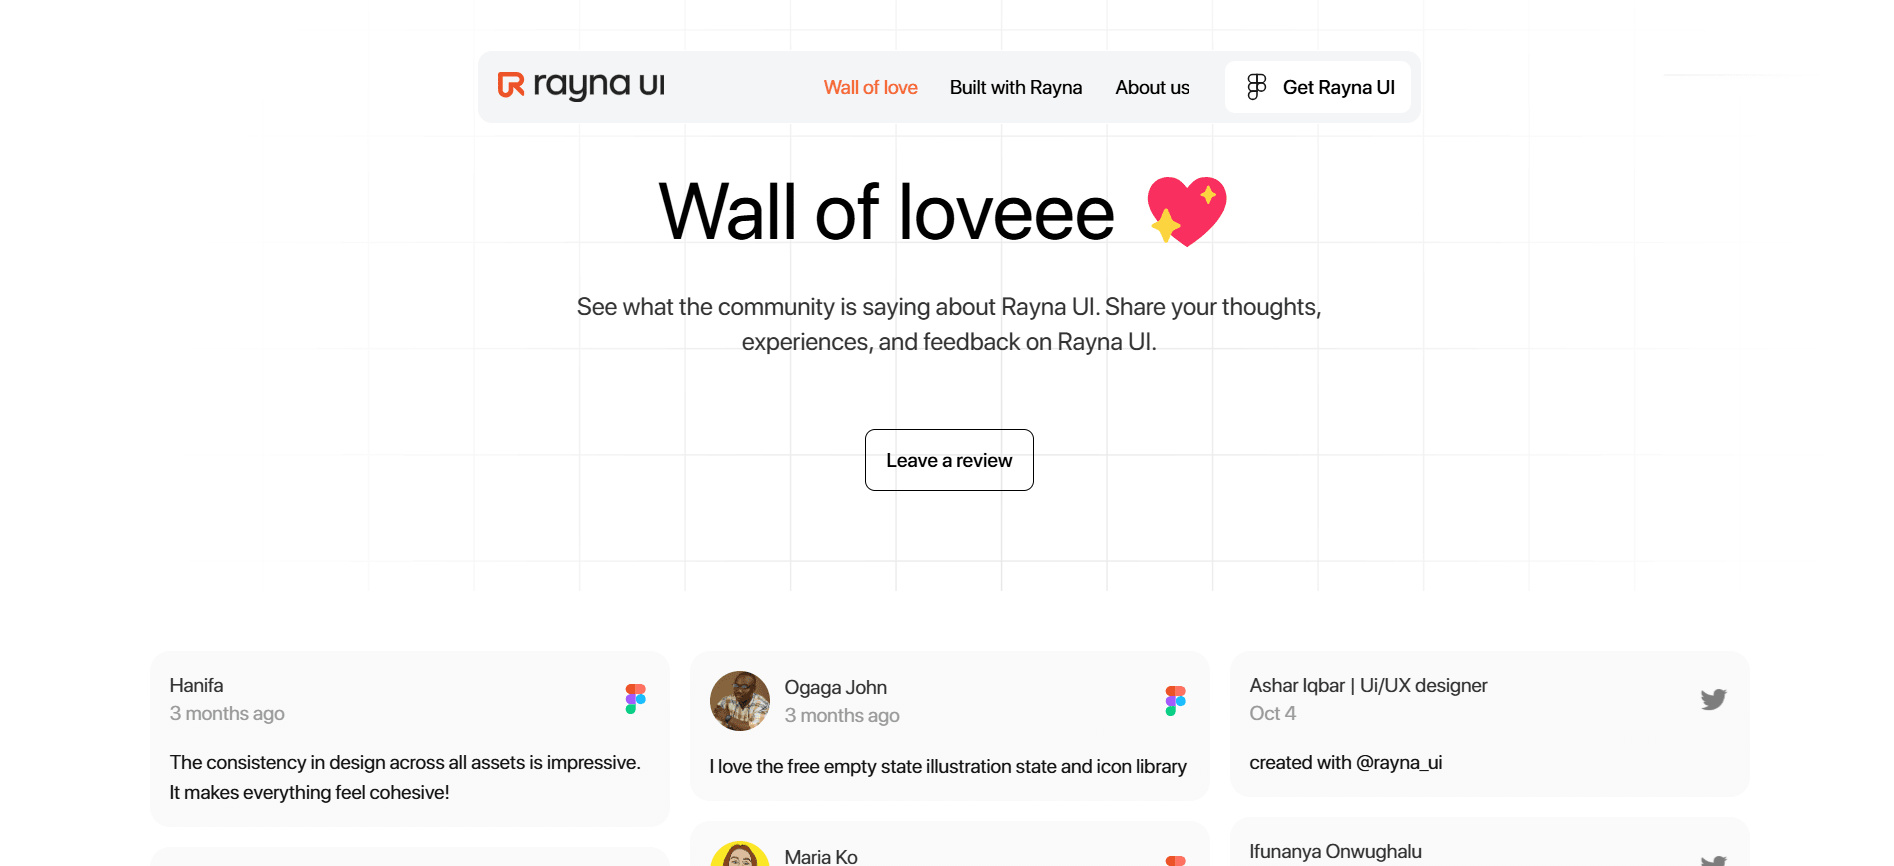Click the Rayna UI logo

(x=581, y=86)
